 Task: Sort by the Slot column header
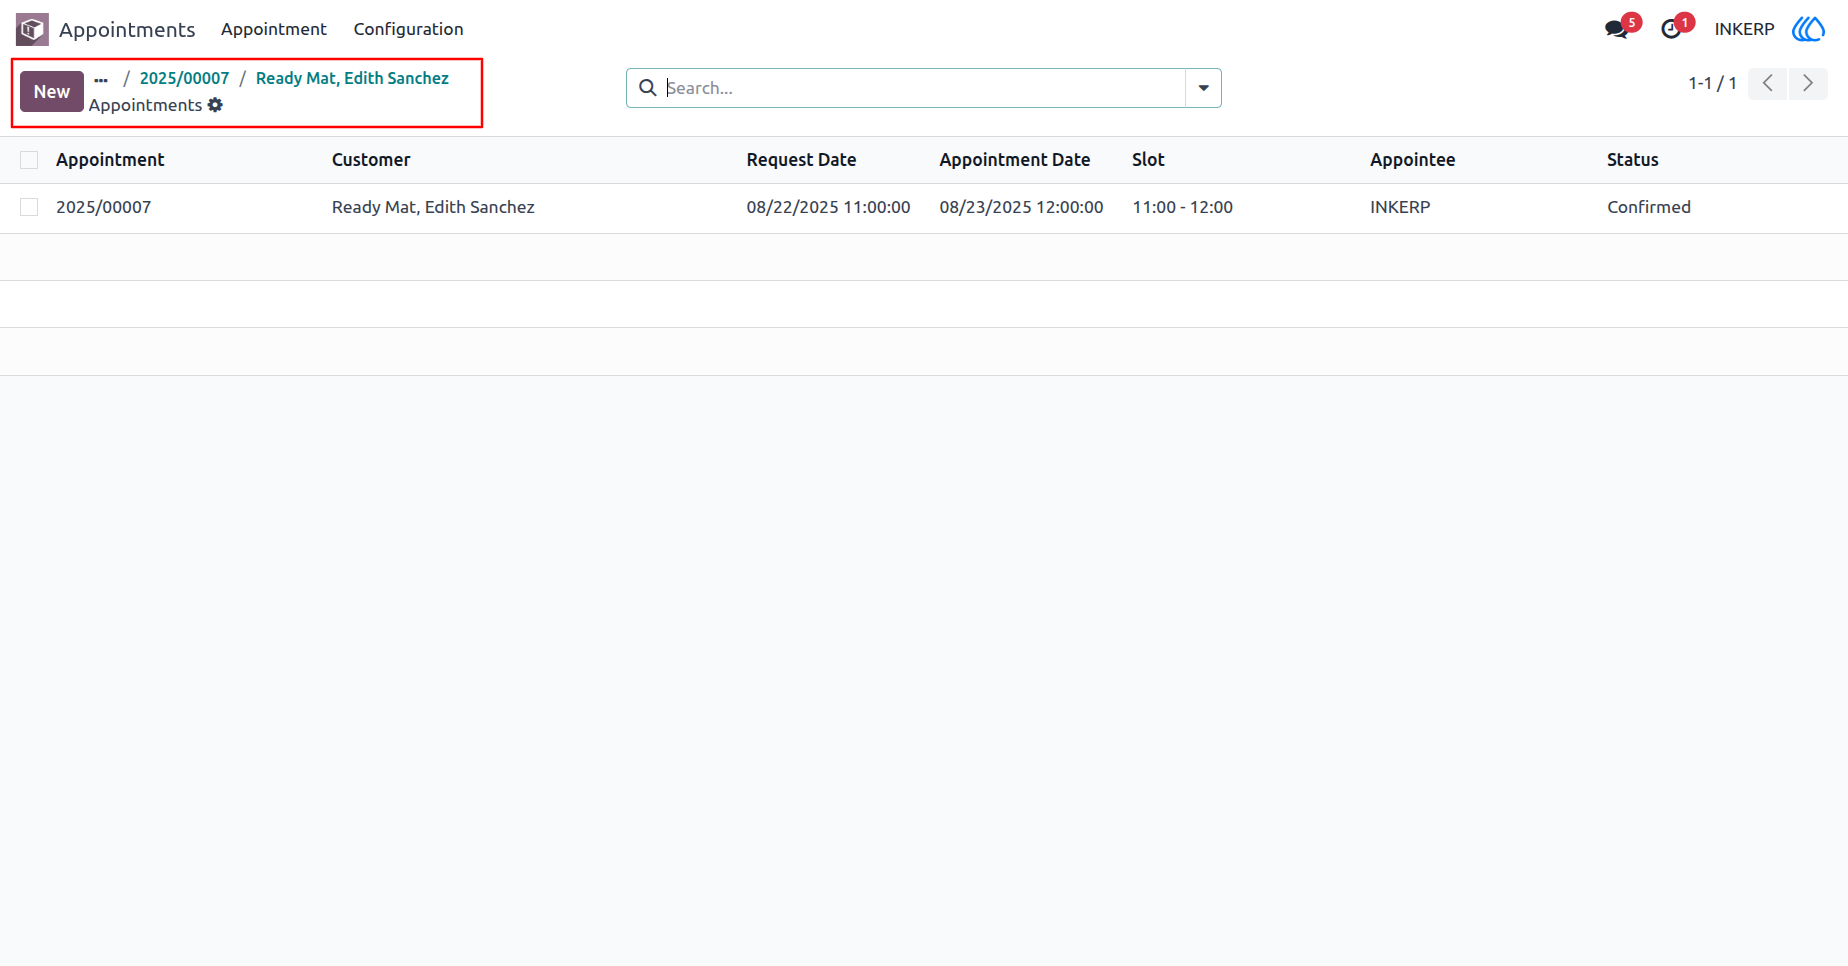(x=1148, y=160)
